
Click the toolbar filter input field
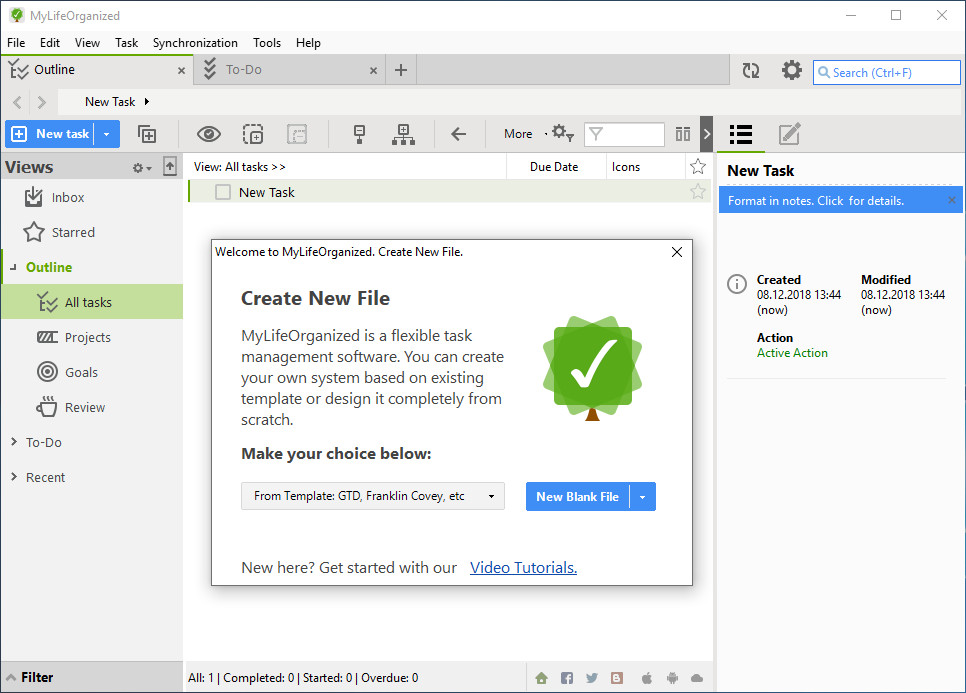click(x=624, y=134)
